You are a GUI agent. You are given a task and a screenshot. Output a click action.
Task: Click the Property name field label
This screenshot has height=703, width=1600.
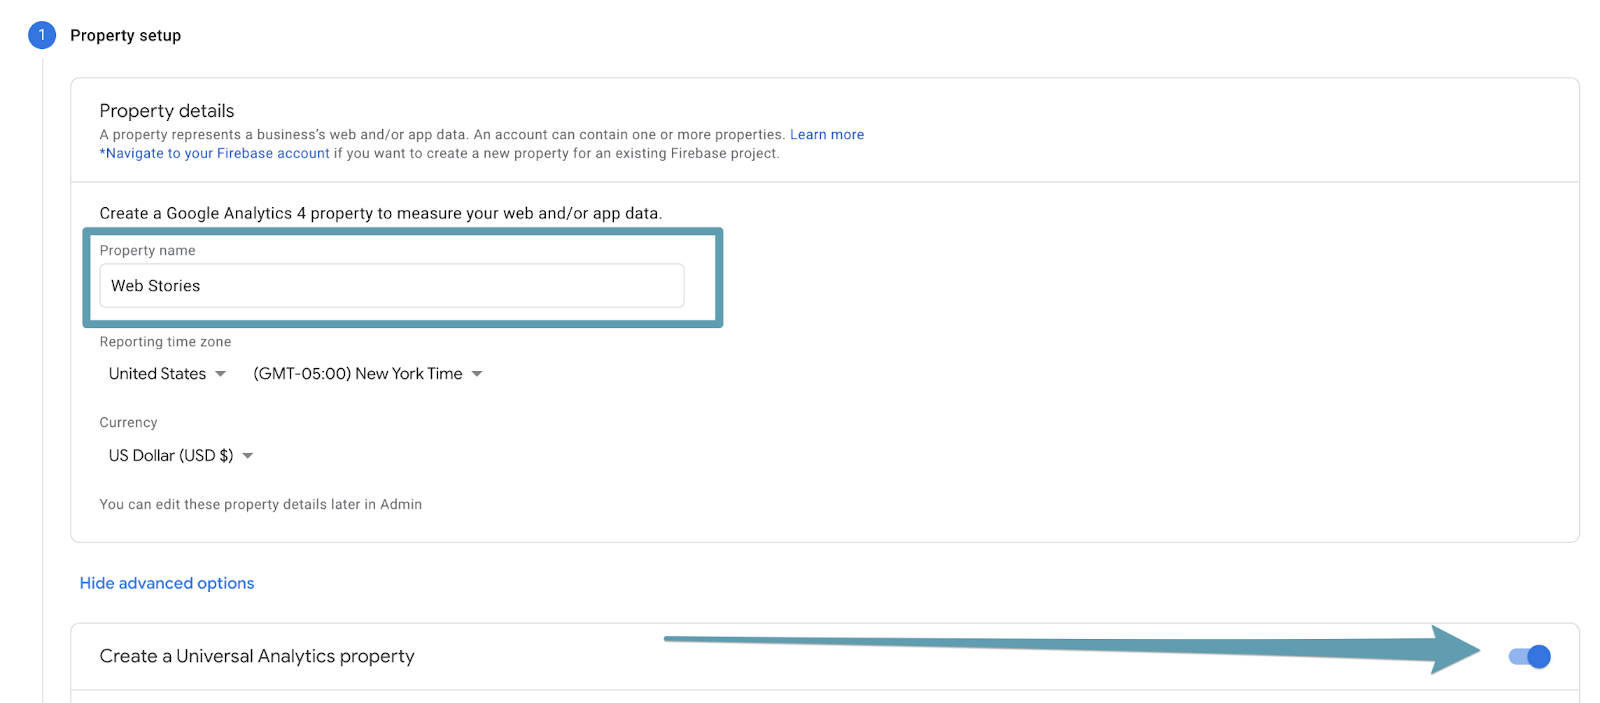[x=147, y=250]
